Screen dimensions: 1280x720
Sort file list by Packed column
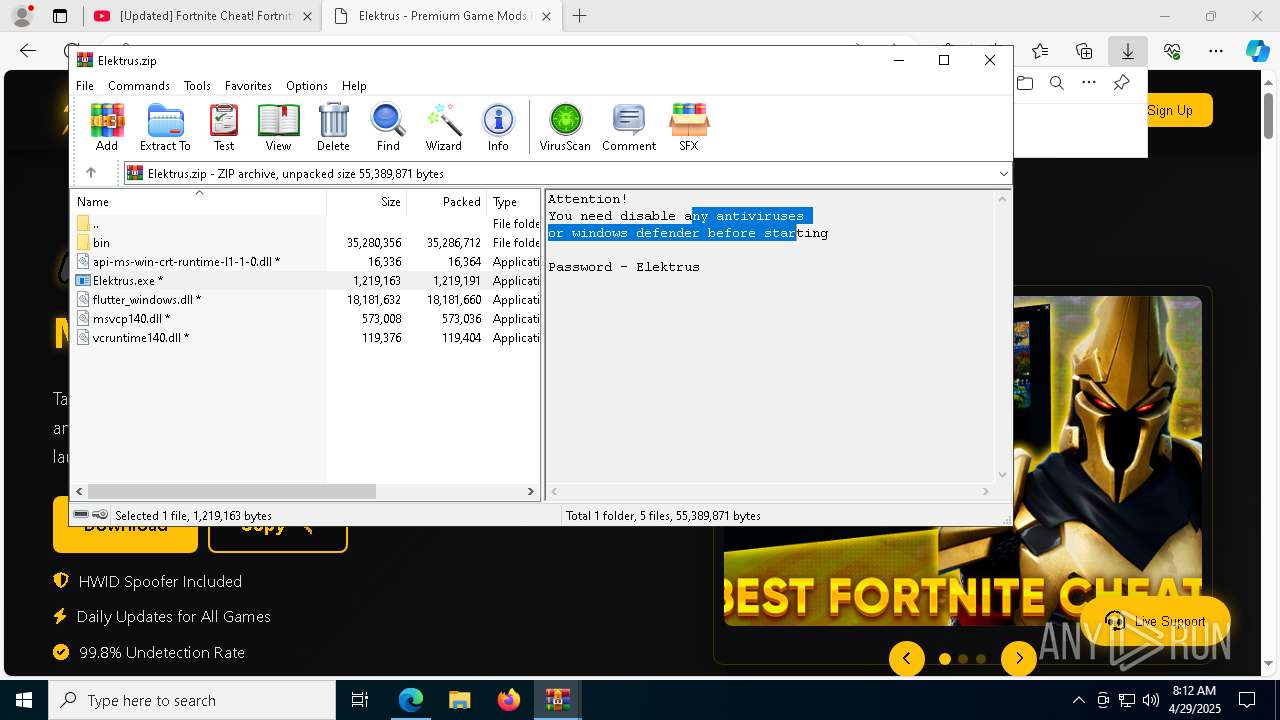coord(446,202)
